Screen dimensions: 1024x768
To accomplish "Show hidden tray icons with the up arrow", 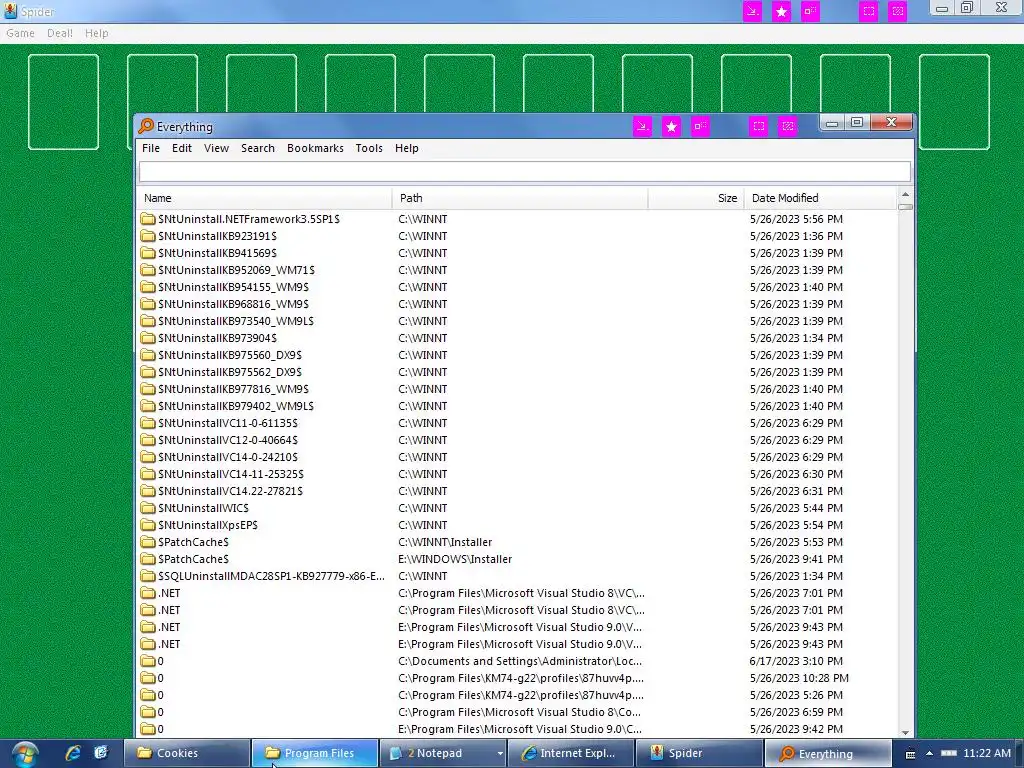I will pyautogui.click(x=929, y=753).
